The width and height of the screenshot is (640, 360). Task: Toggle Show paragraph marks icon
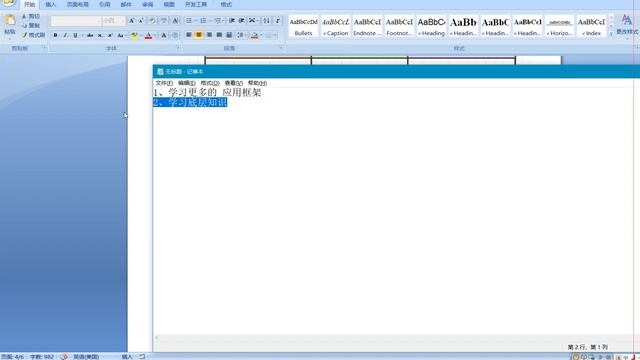pyautogui.click(x=278, y=21)
